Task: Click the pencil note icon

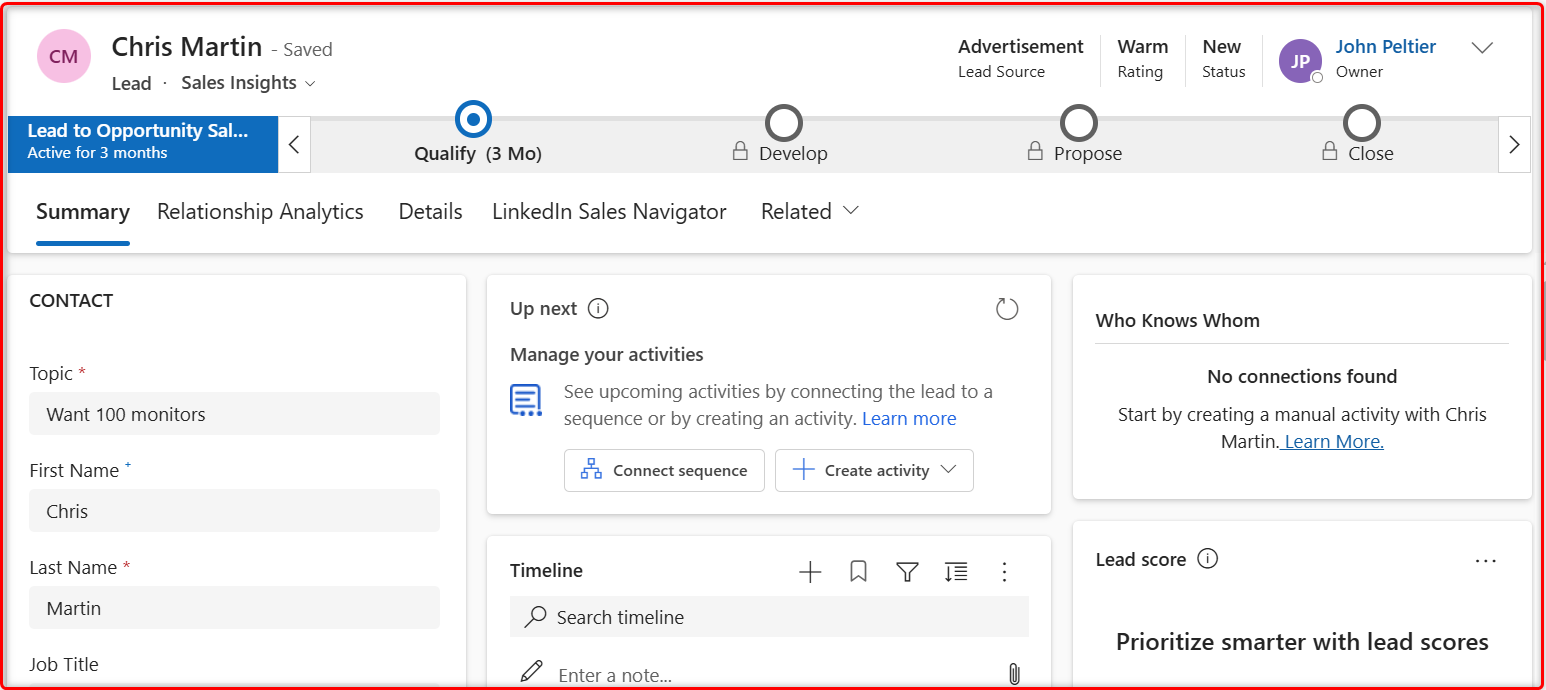Action: (530, 671)
